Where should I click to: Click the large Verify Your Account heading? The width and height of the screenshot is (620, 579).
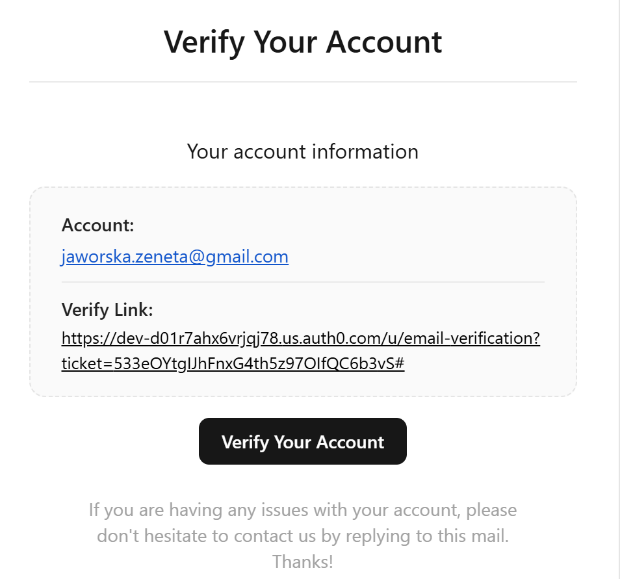303,43
